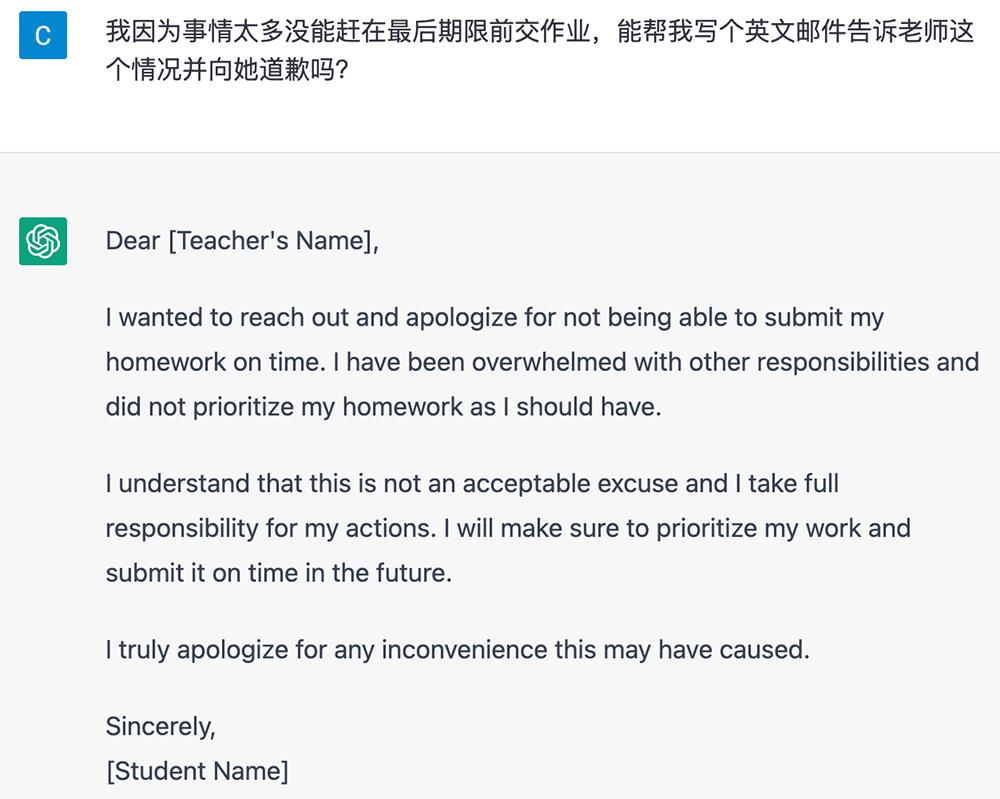Click the word "inconvenience" in the apology line
This screenshot has width=1000, height=799.
(465, 650)
